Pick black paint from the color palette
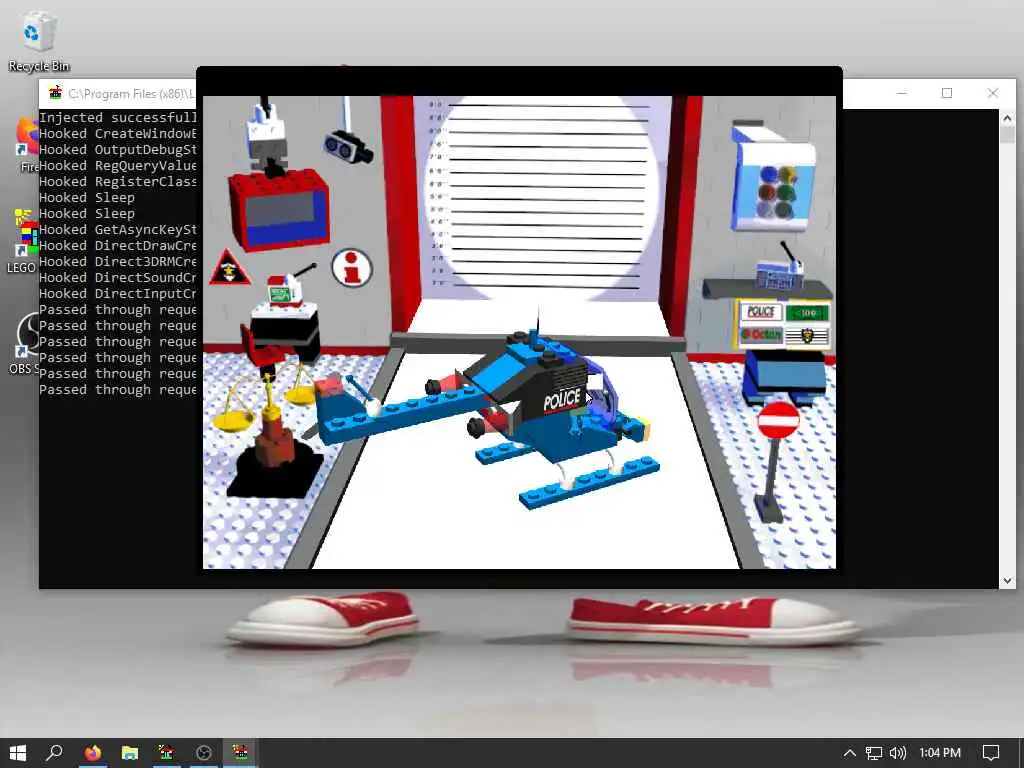Screen dimensions: 1024x768 (785, 211)
